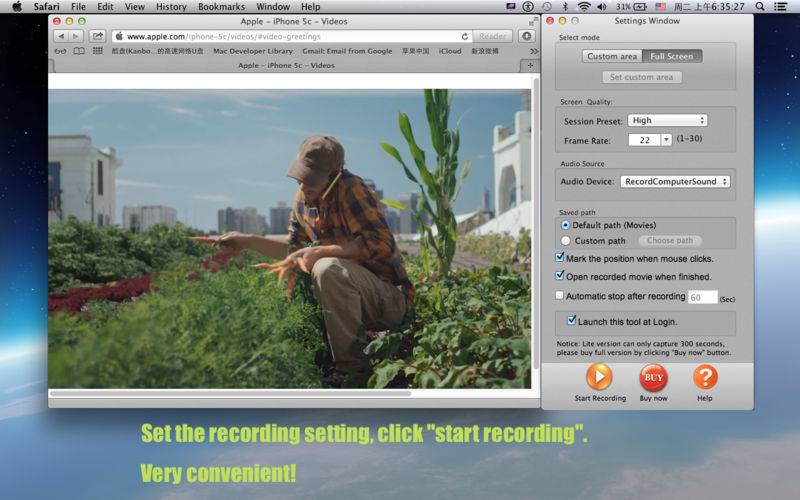Open the Help menu in menu bar
The image size is (800, 500).
310,7
